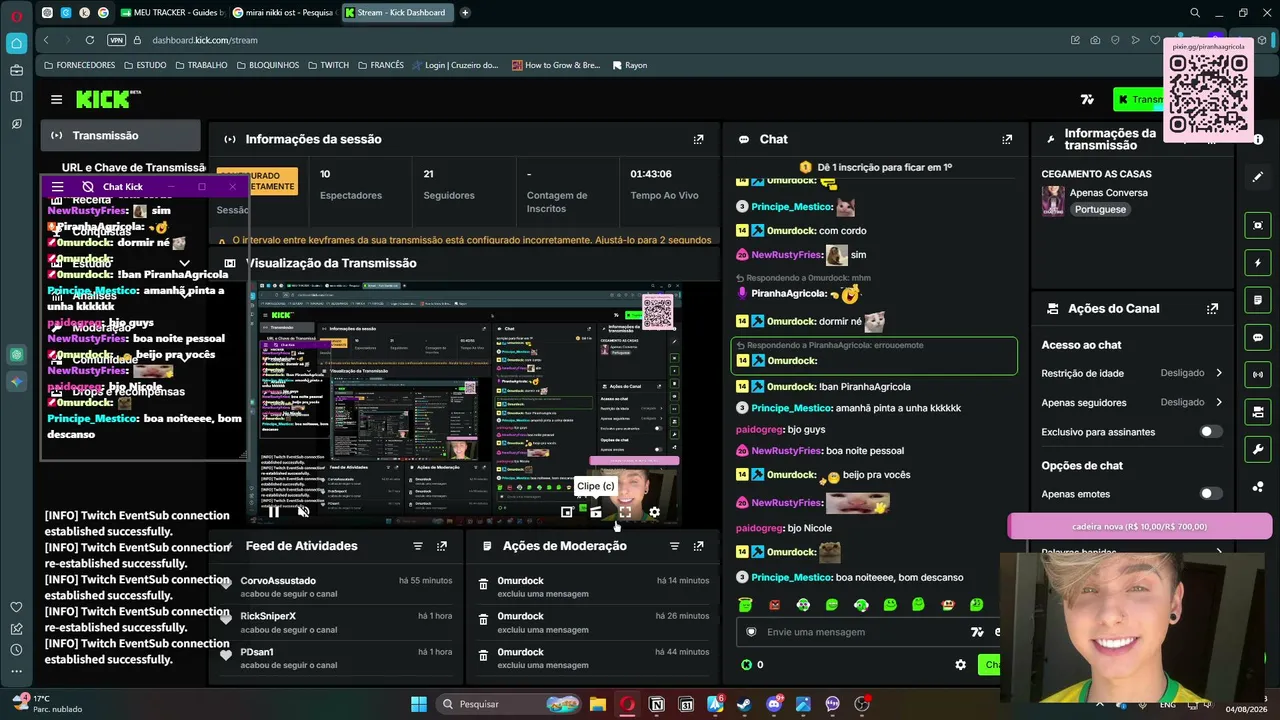Open filter options for Feed de Atividades
Image resolution: width=1280 pixels, height=720 pixels.
418,546
